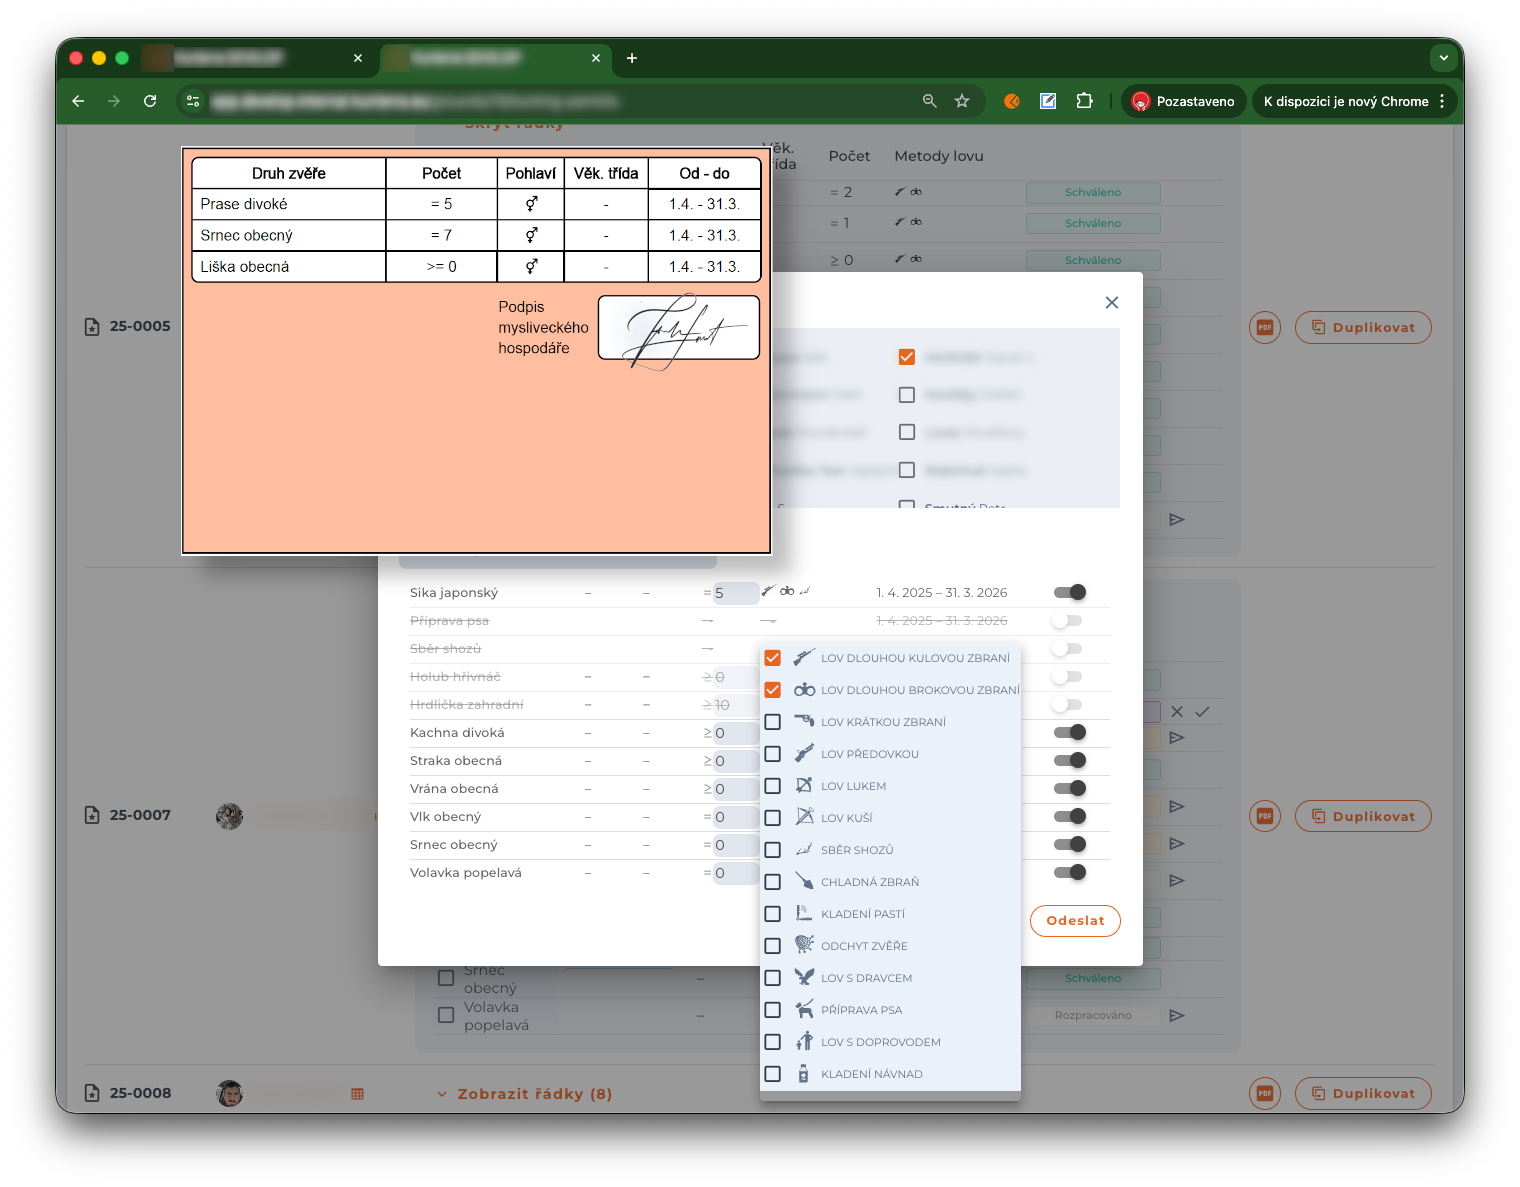Uncheck Lov dlouhou kulovou zbraní
This screenshot has width=1520, height=1187.
(x=772, y=658)
